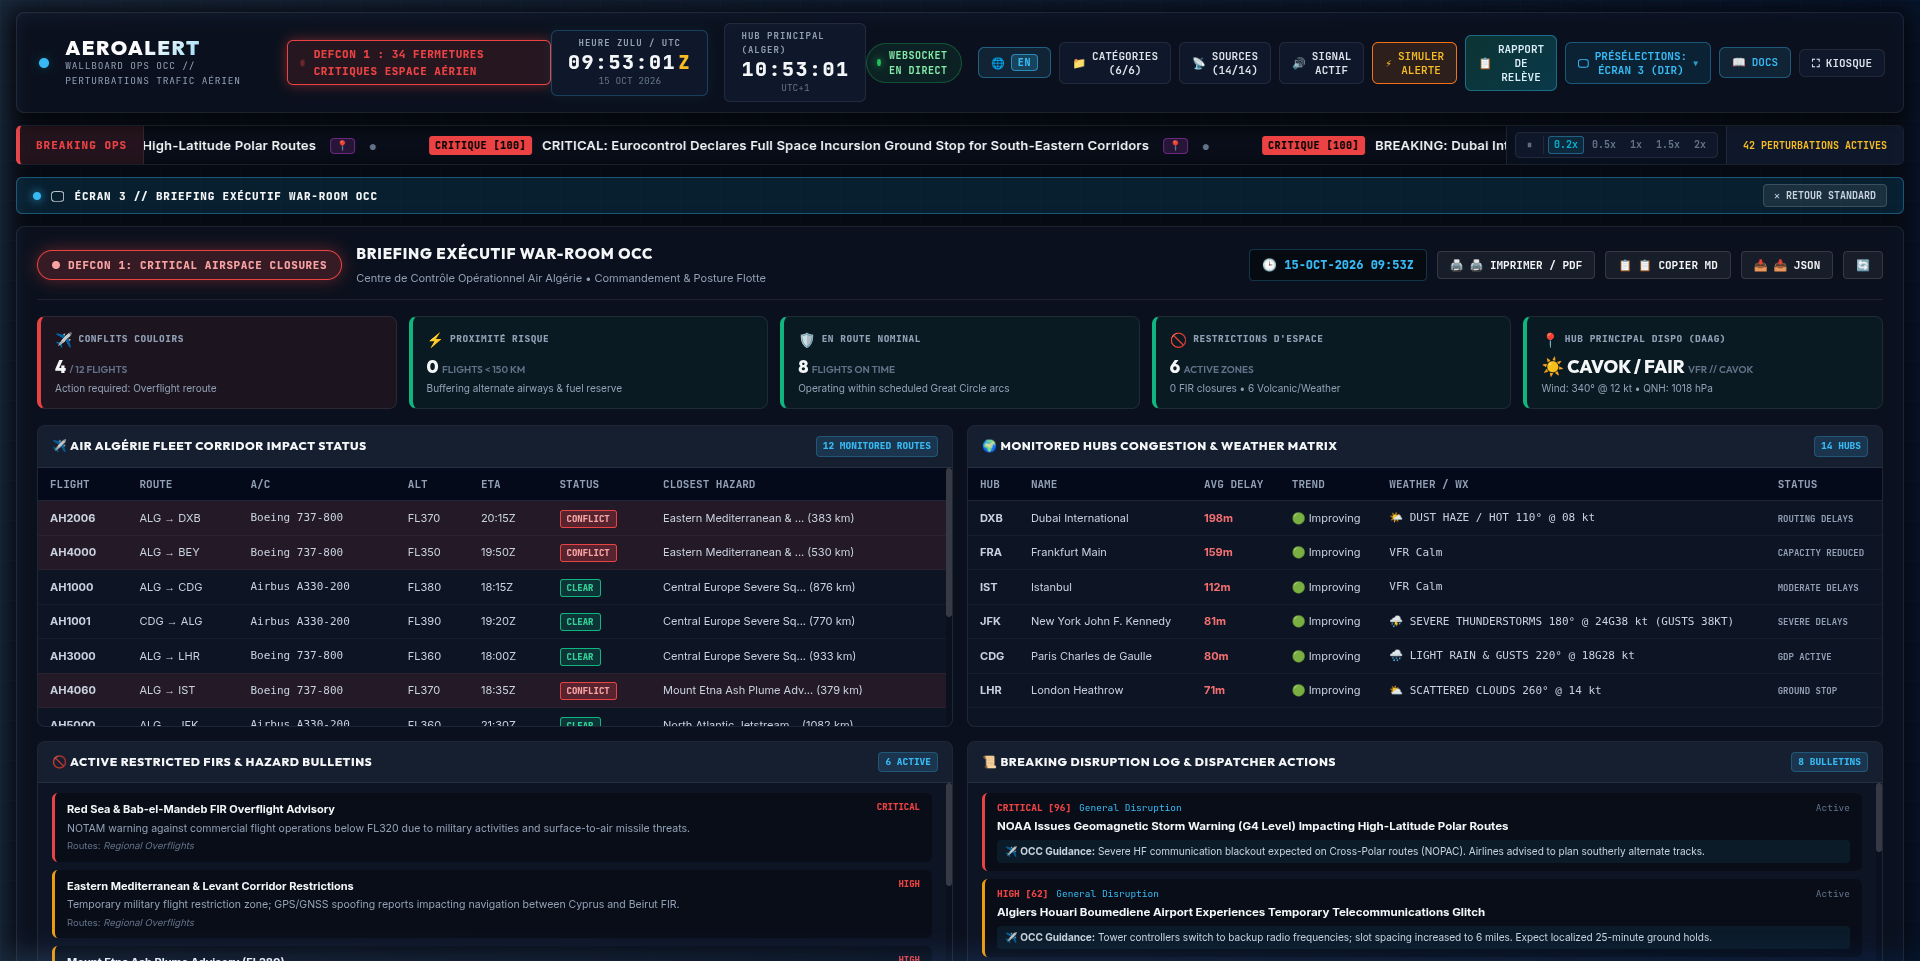Click the refresh icon button beside JSON

(x=1863, y=265)
